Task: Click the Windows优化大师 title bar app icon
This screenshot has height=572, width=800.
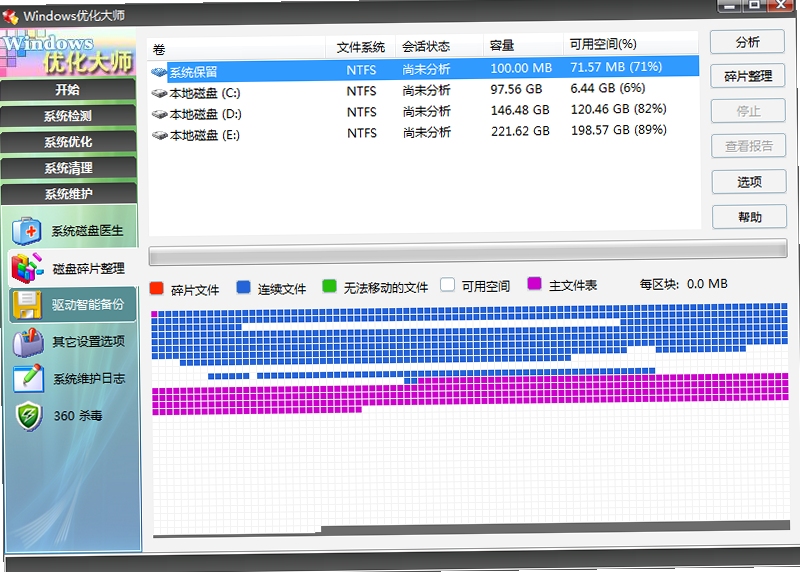Action: click(x=10, y=16)
